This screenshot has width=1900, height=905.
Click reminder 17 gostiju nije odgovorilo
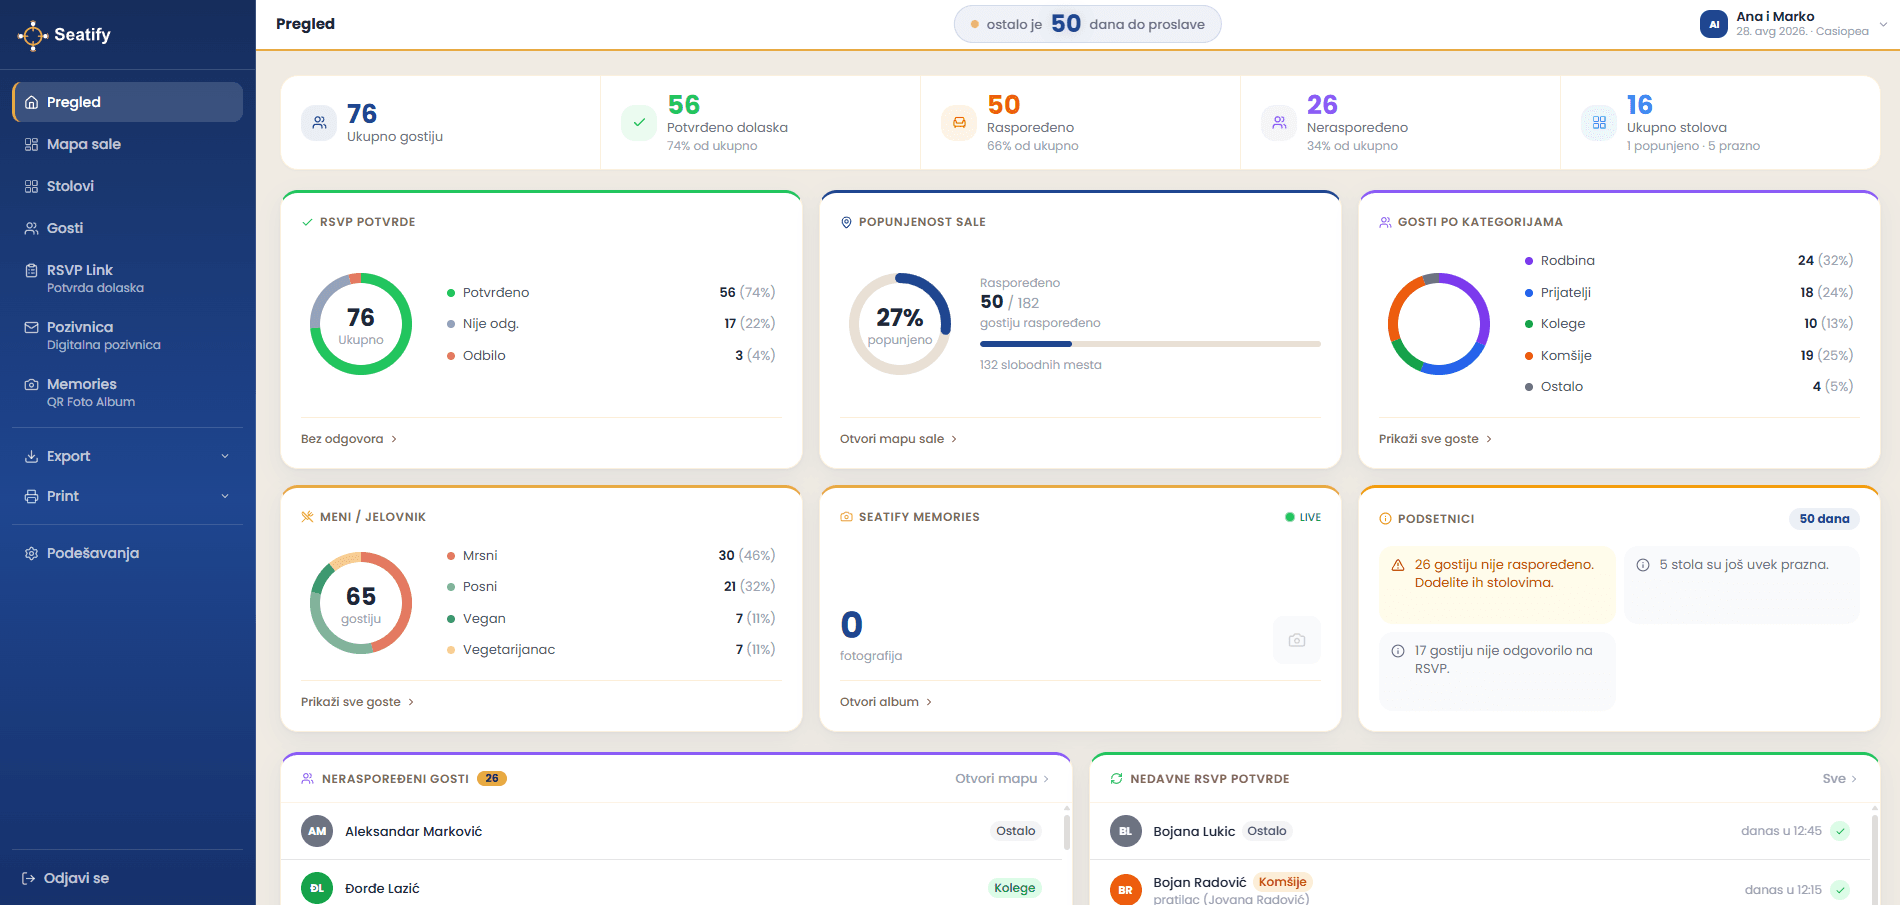(1497, 671)
